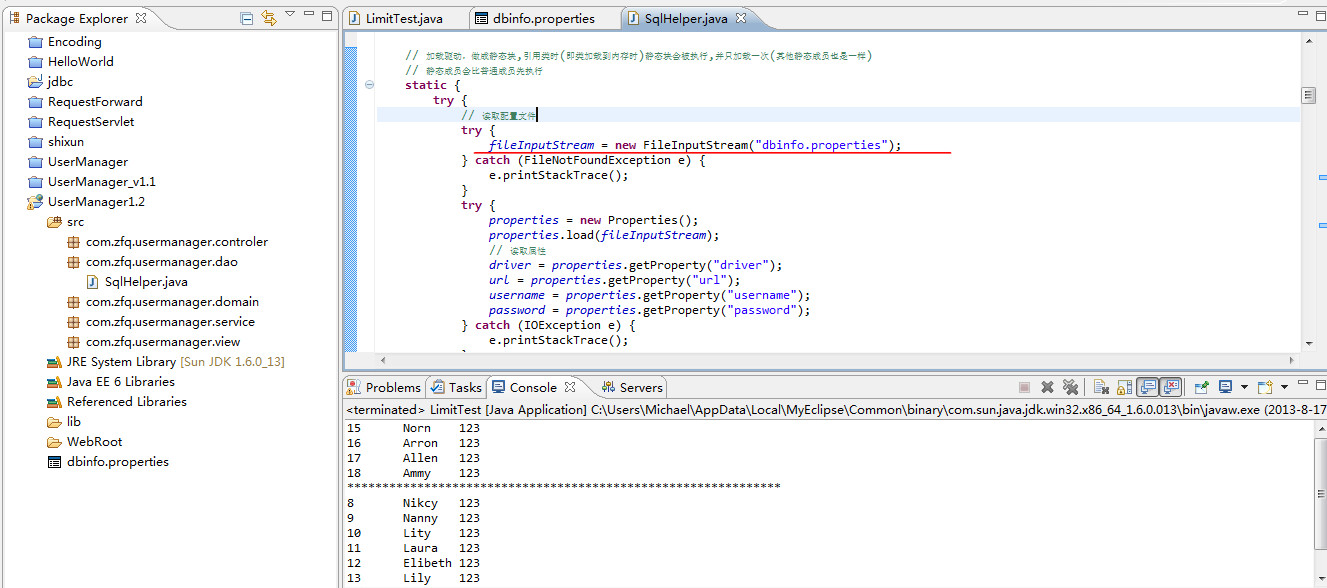This screenshot has height=588, width=1327.
Task: Close the Package Explorer view tab
Action: 141,18
